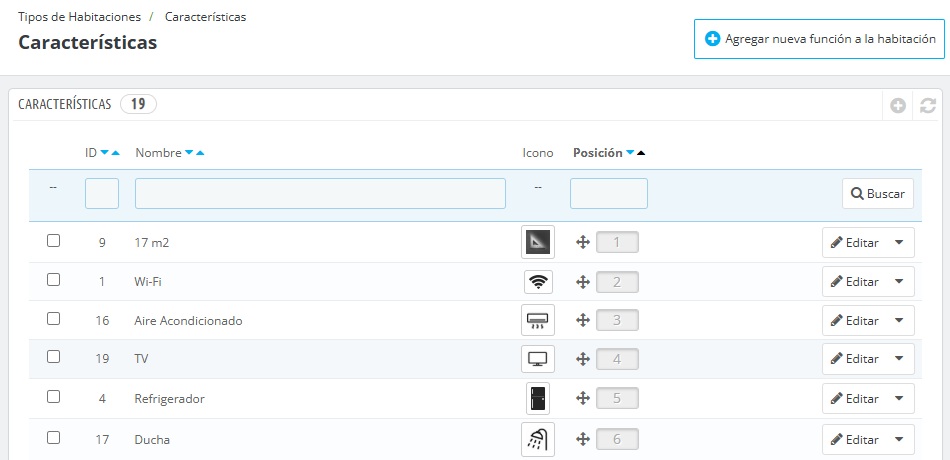Click the refresh list icon
Screen dimensions: 950x460
(928, 105)
